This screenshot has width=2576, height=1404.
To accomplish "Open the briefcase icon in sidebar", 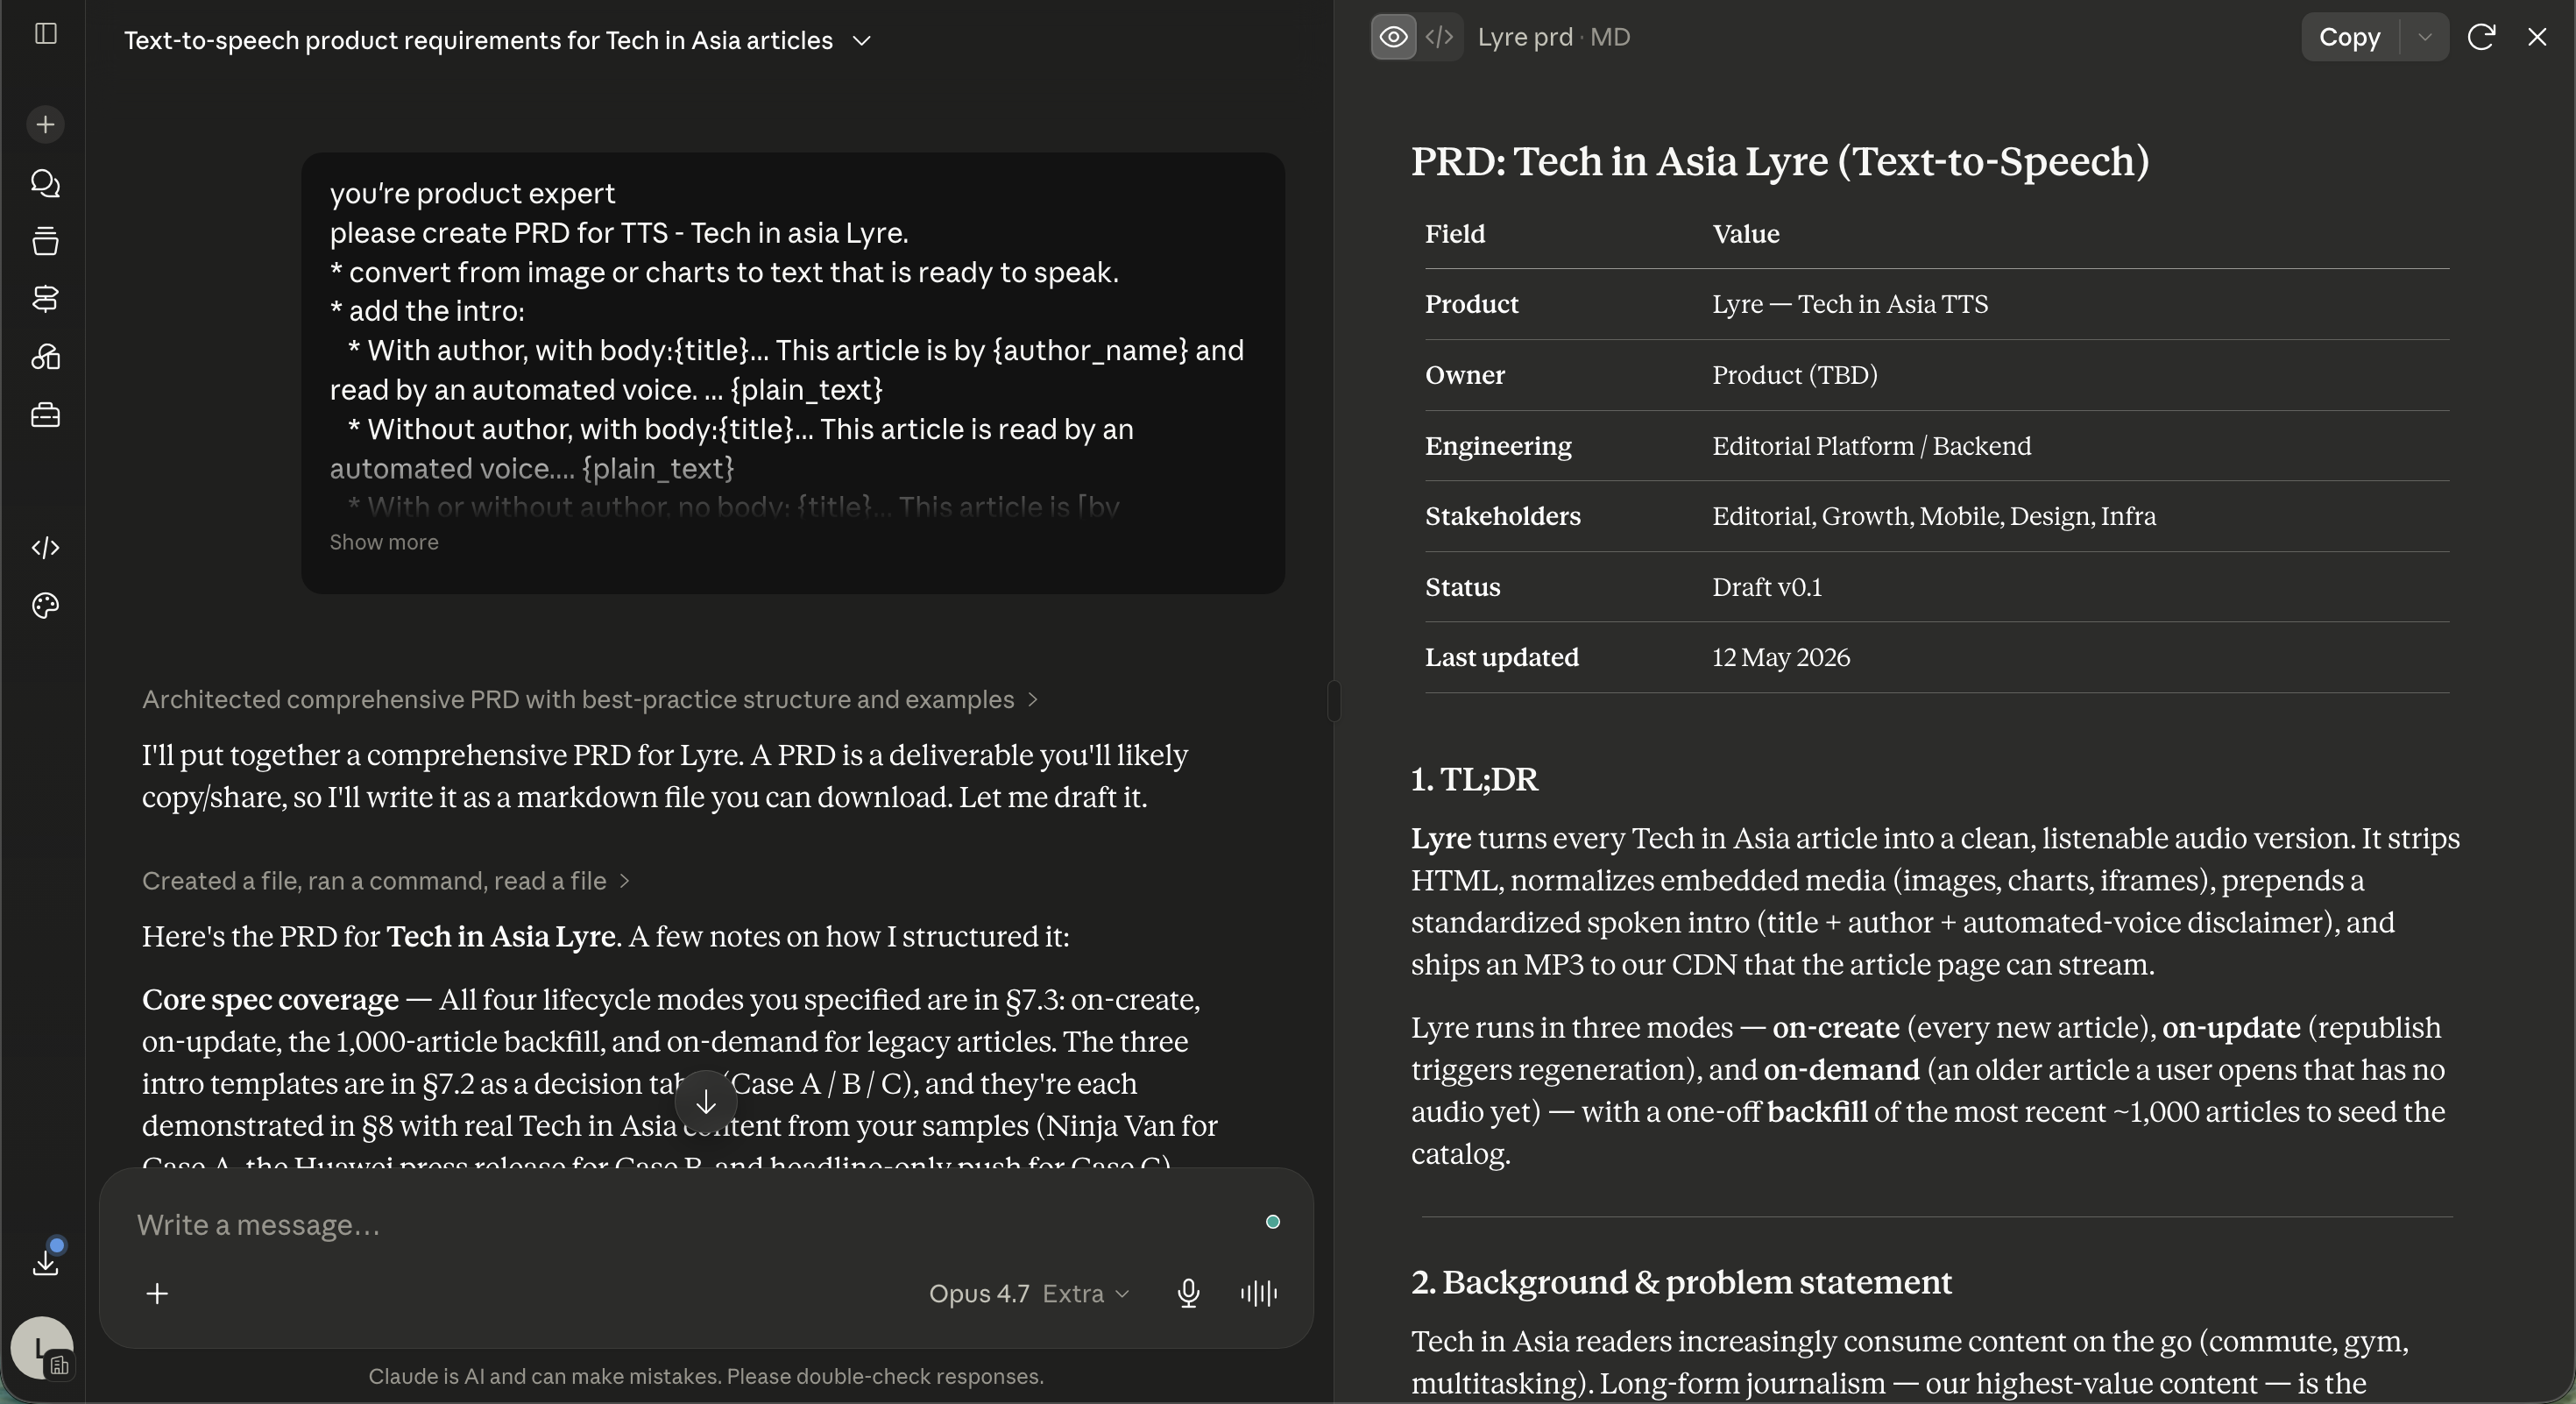I will point(45,415).
